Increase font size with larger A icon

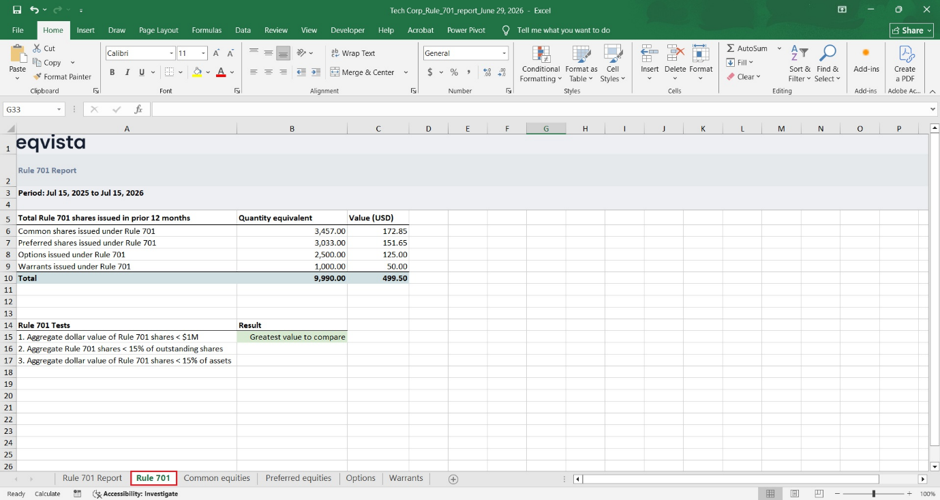pos(216,53)
